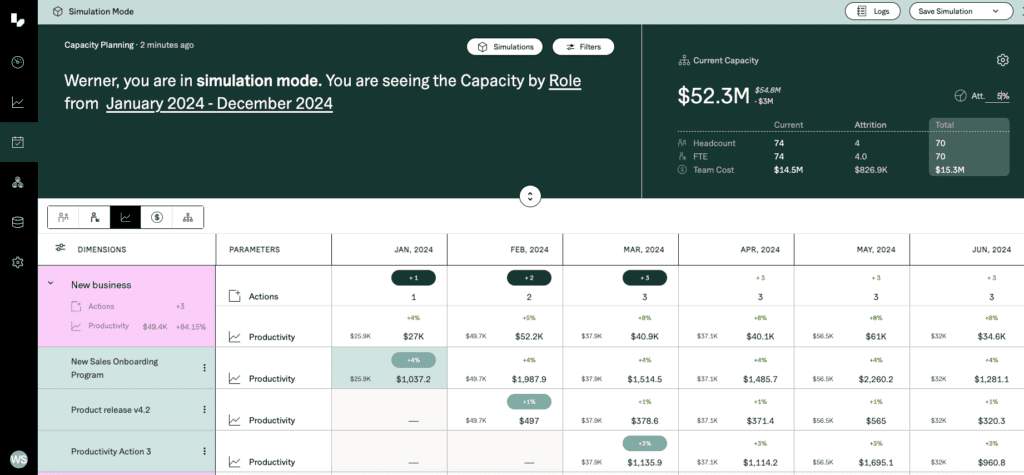Open the Save Simulation dropdown
The height and width of the screenshot is (475, 1024).
[x=960, y=11]
